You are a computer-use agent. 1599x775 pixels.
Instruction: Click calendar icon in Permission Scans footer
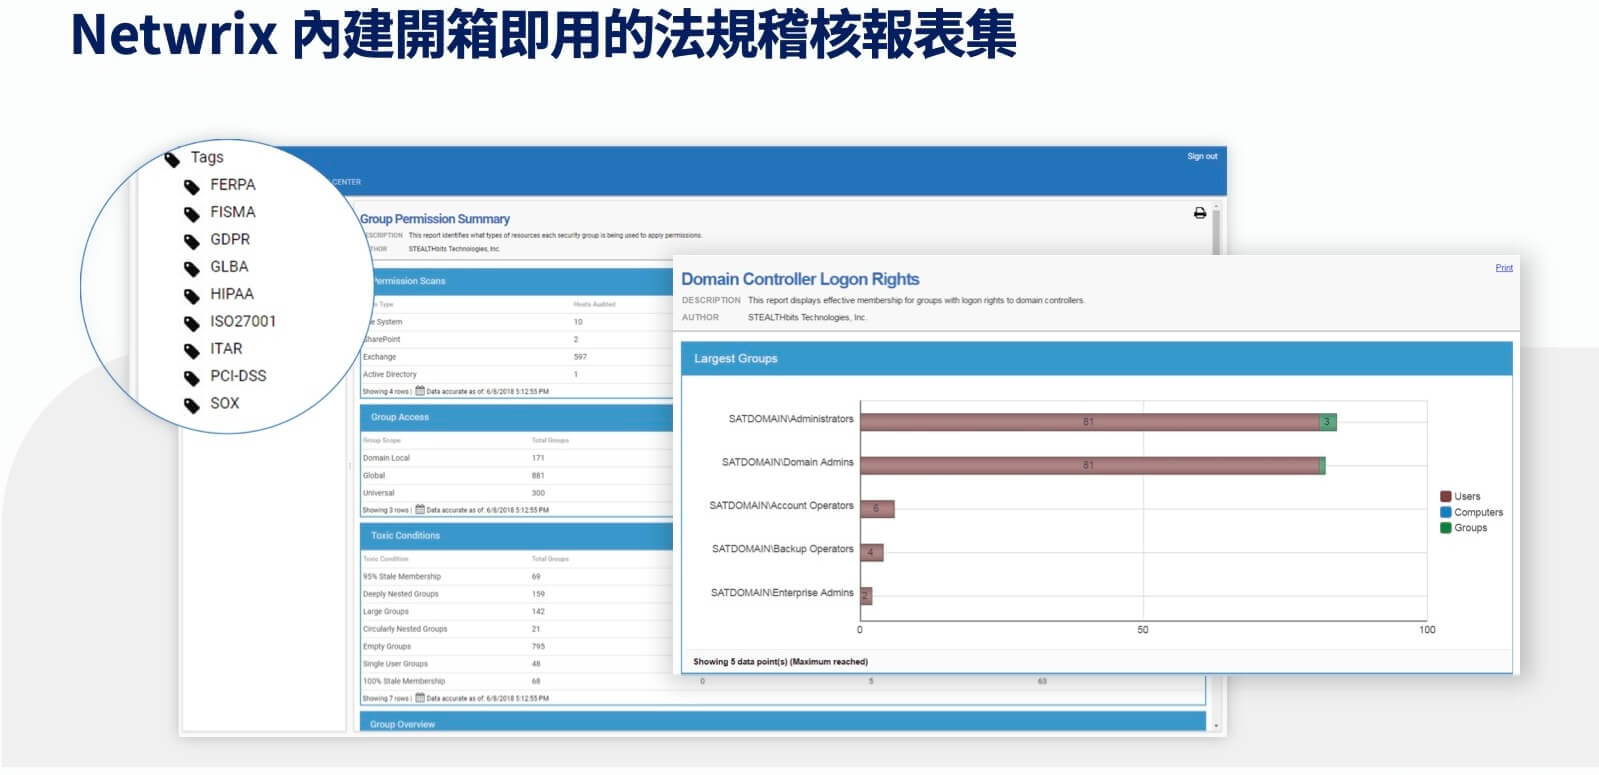[x=420, y=391]
